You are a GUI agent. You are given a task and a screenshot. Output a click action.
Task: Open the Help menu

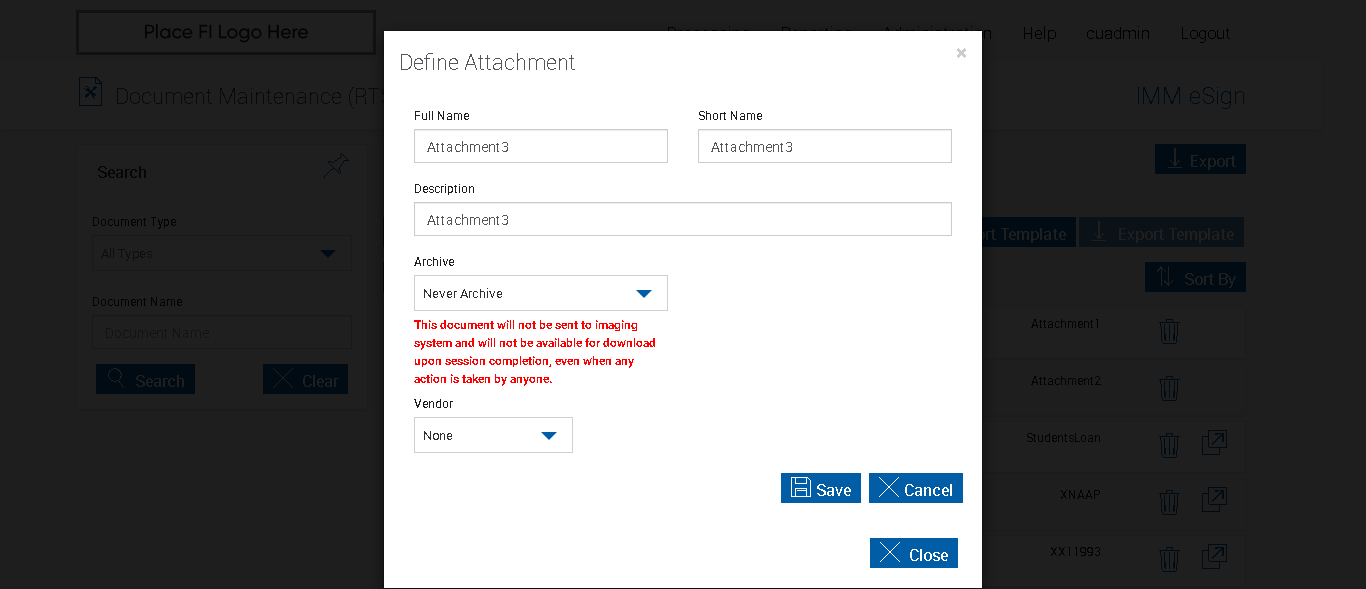click(x=1039, y=33)
